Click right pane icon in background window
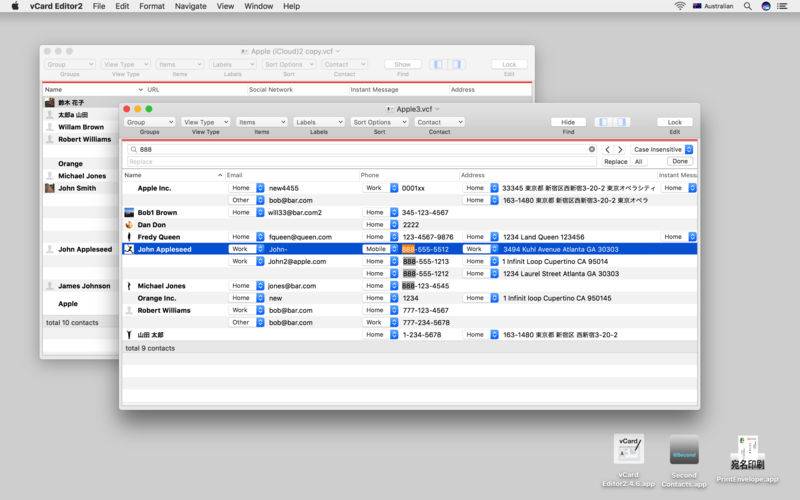Screen dimensions: 800x500 (457, 64)
